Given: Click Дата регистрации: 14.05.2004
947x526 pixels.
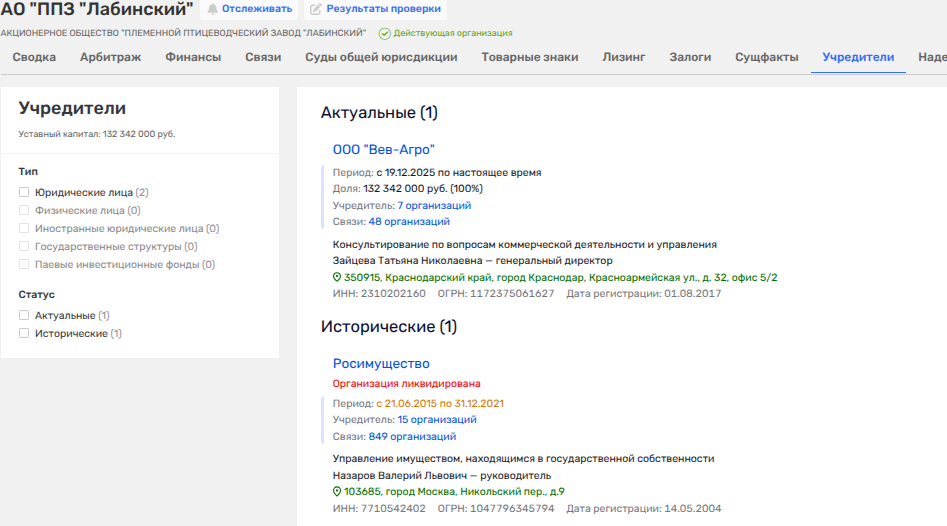Looking at the screenshot, I should pyautogui.click(x=643, y=508).
